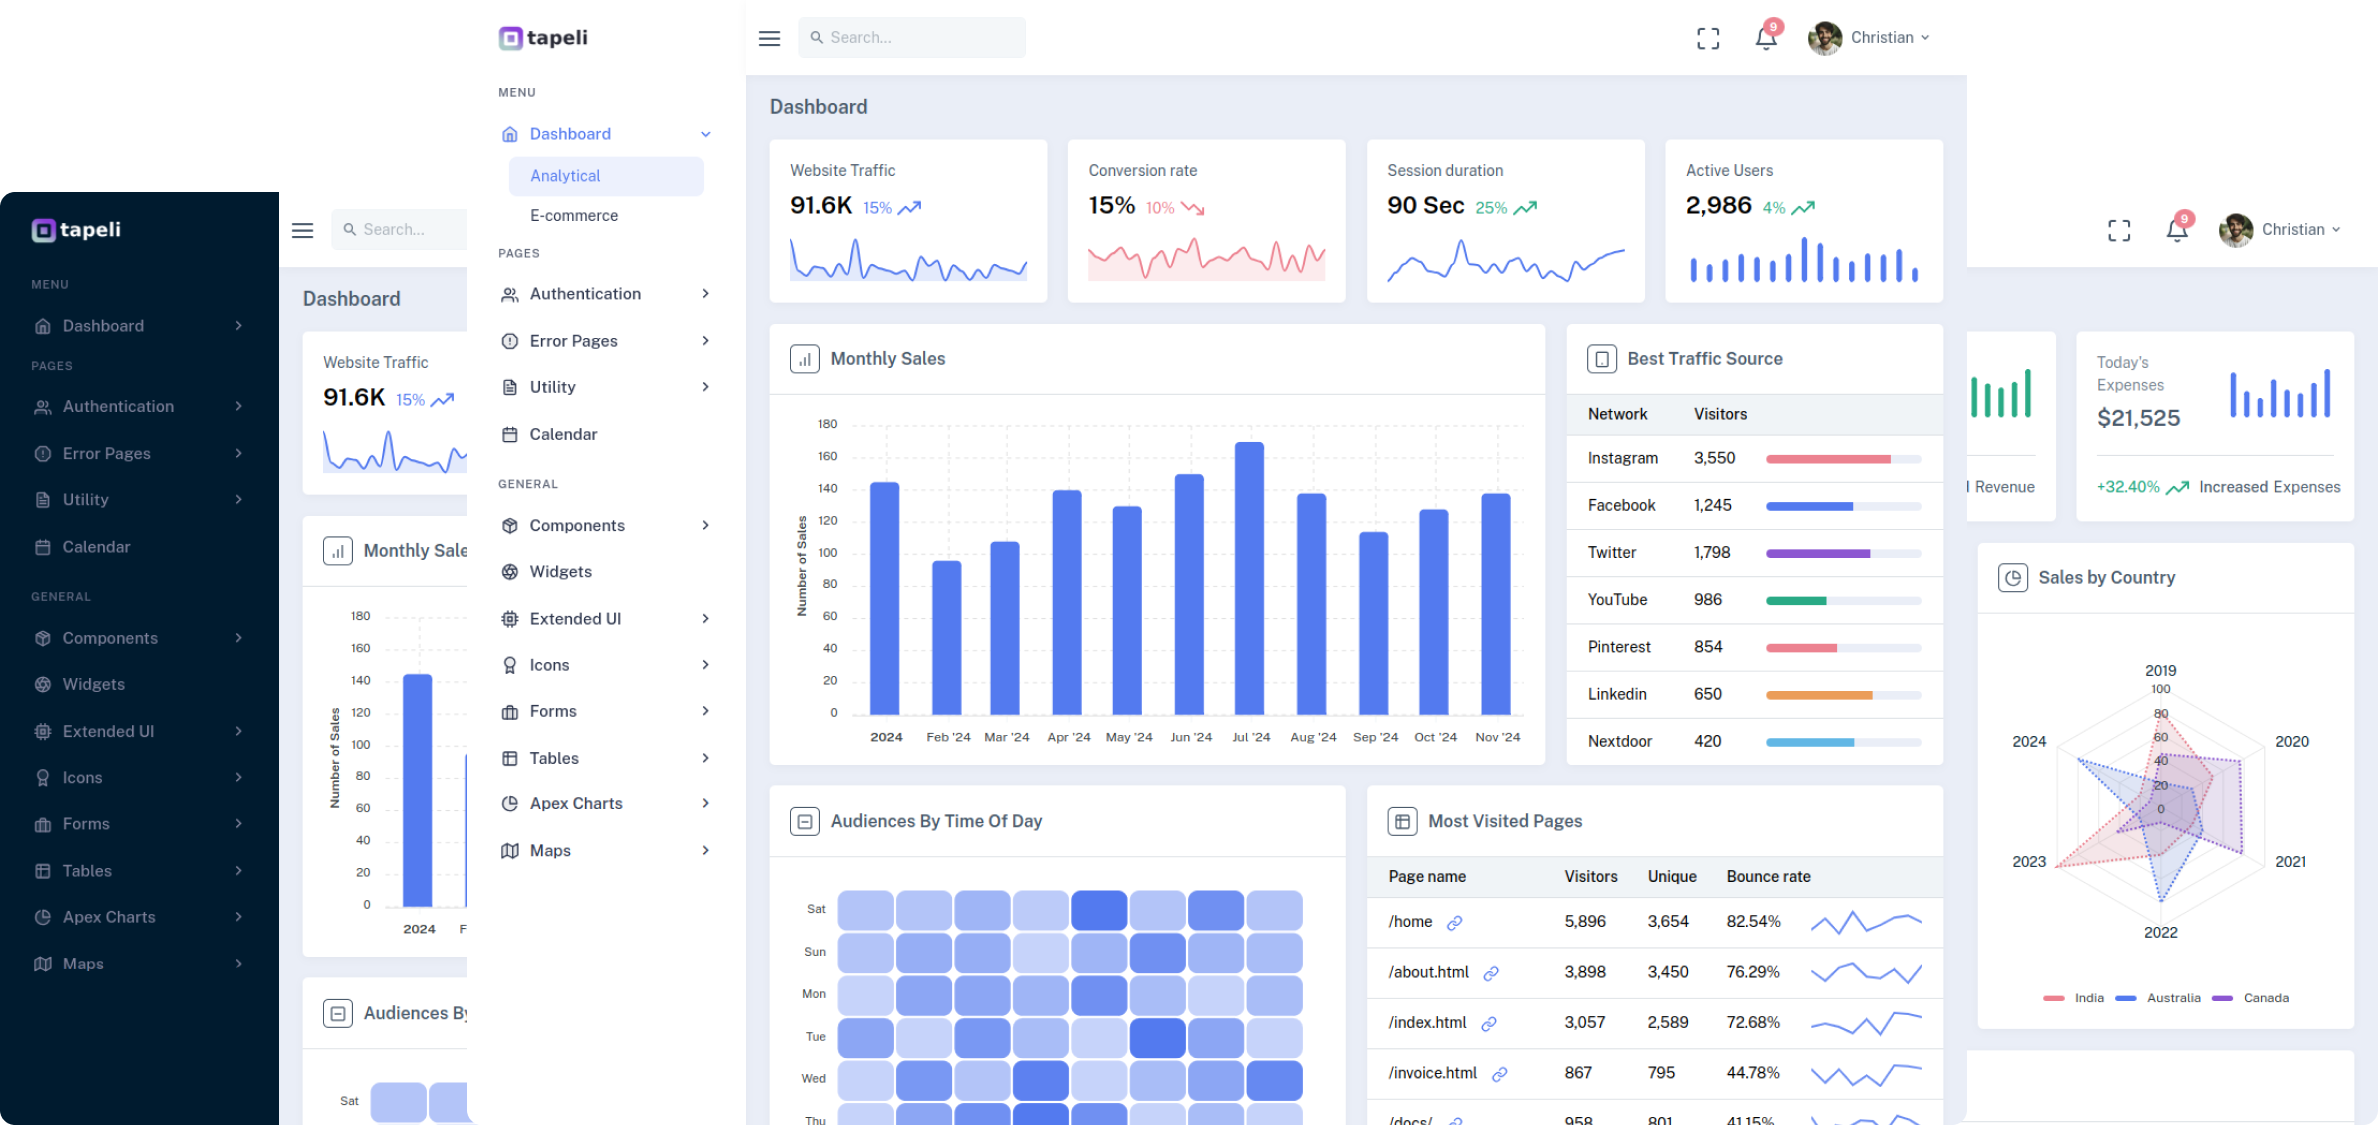Click the Maps icon in the sidebar menu
The height and width of the screenshot is (1125, 2378).
[x=510, y=850]
